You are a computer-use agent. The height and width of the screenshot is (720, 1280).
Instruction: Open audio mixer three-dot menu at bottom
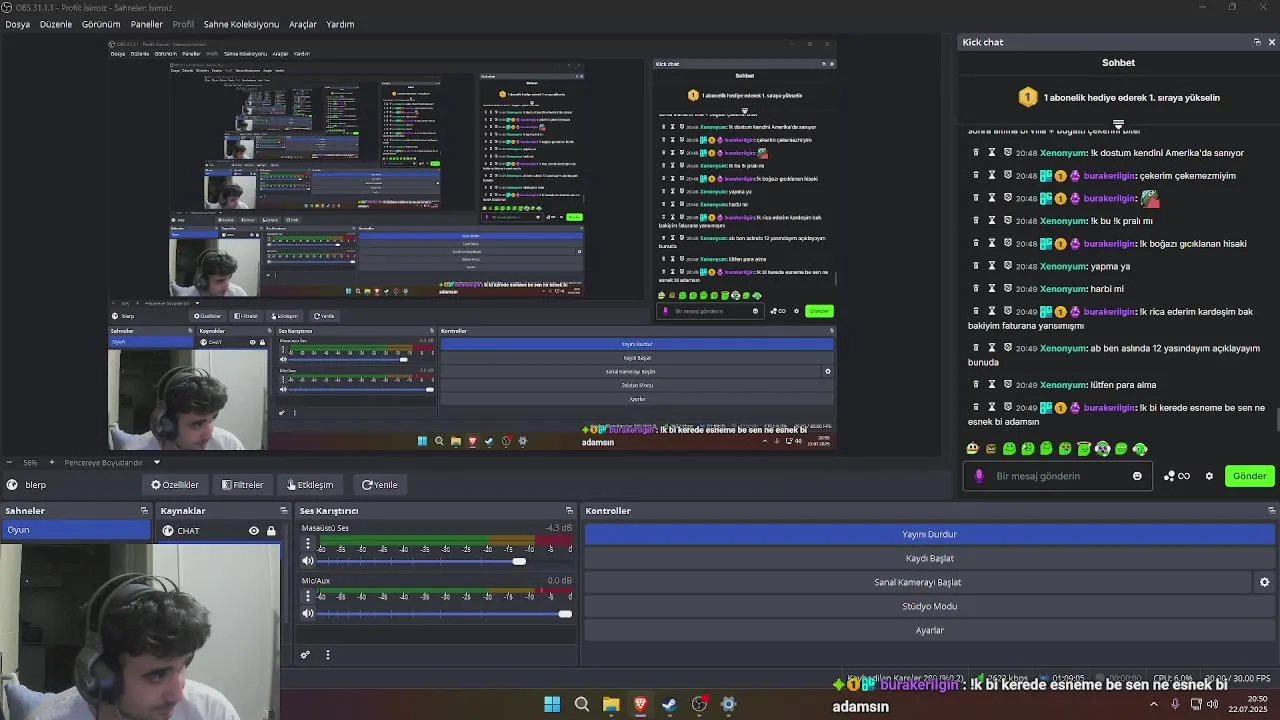(327, 655)
